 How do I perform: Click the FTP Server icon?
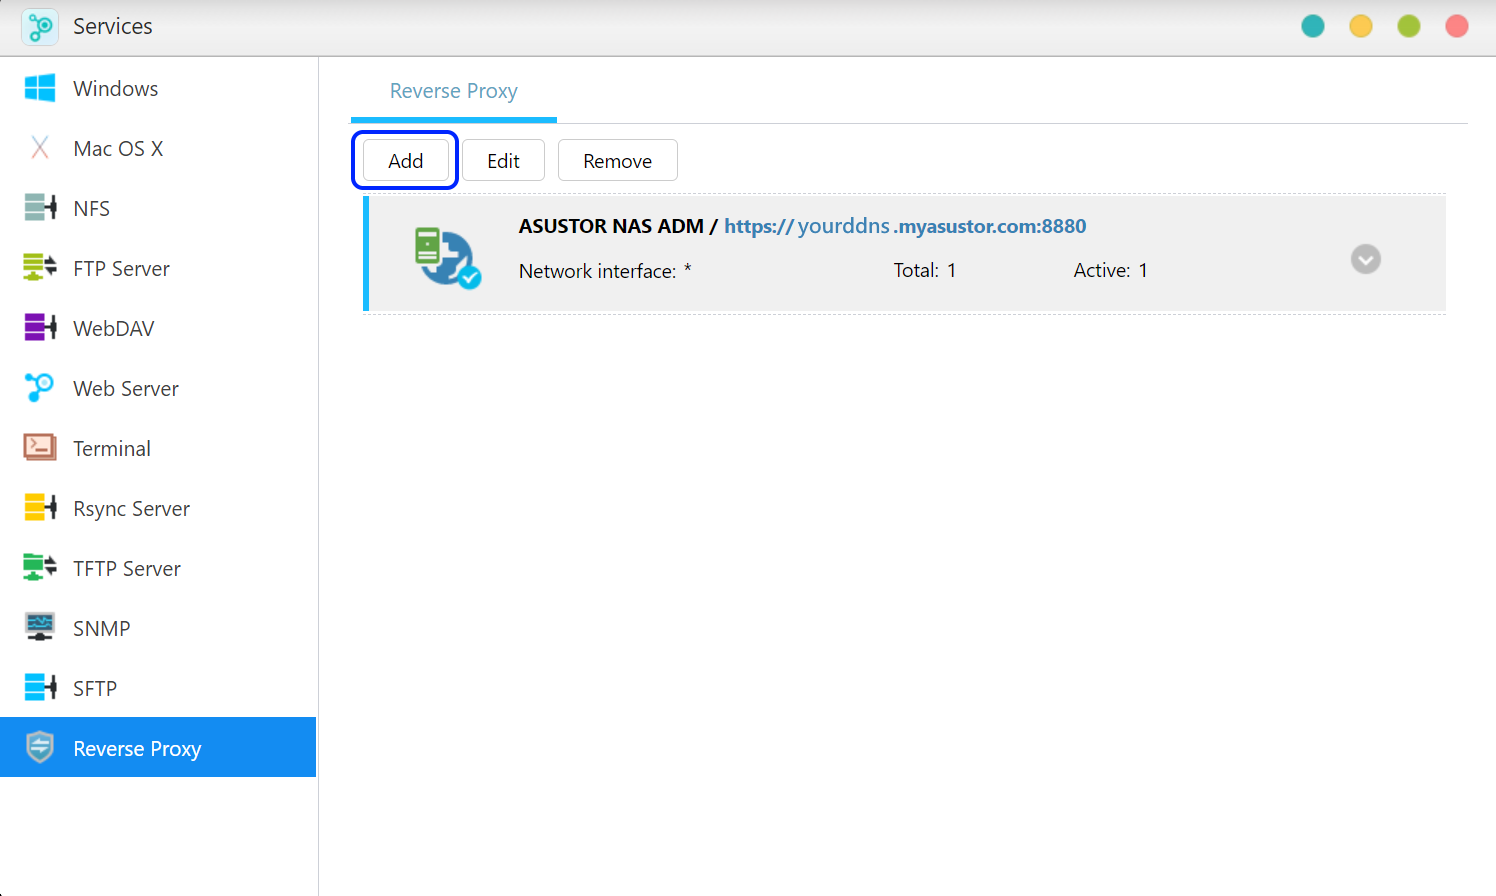[x=40, y=268]
